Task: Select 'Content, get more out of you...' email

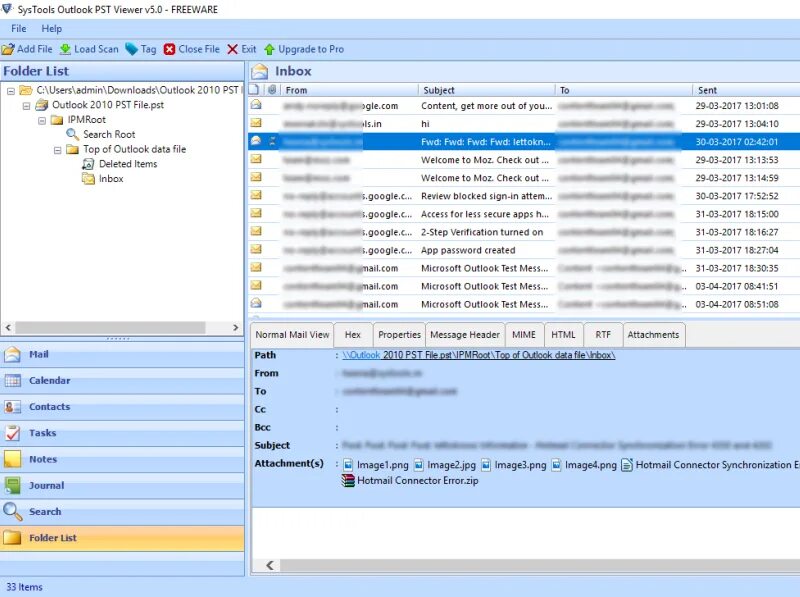Action: click(524, 106)
